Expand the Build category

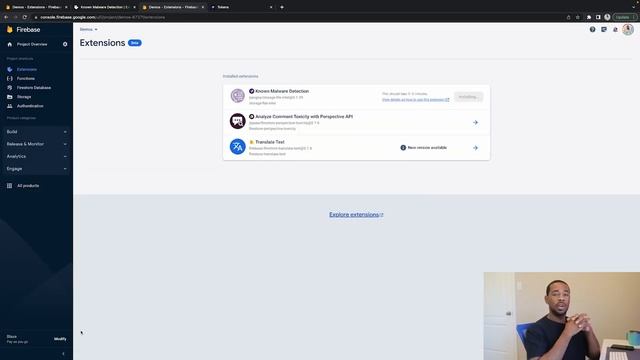[37, 132]
